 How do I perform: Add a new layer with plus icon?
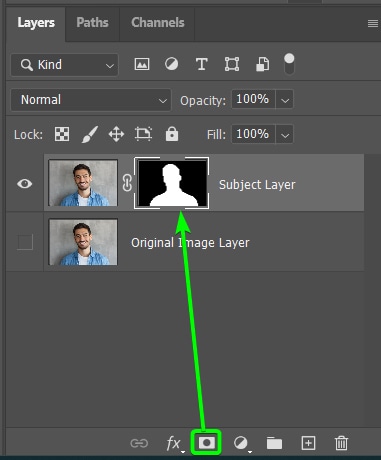308,443
